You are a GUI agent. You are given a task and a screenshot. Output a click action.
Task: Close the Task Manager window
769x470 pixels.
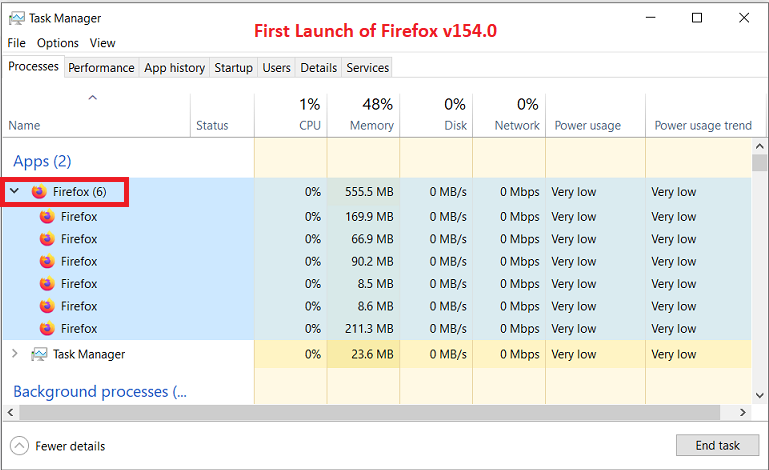point(744,18)
